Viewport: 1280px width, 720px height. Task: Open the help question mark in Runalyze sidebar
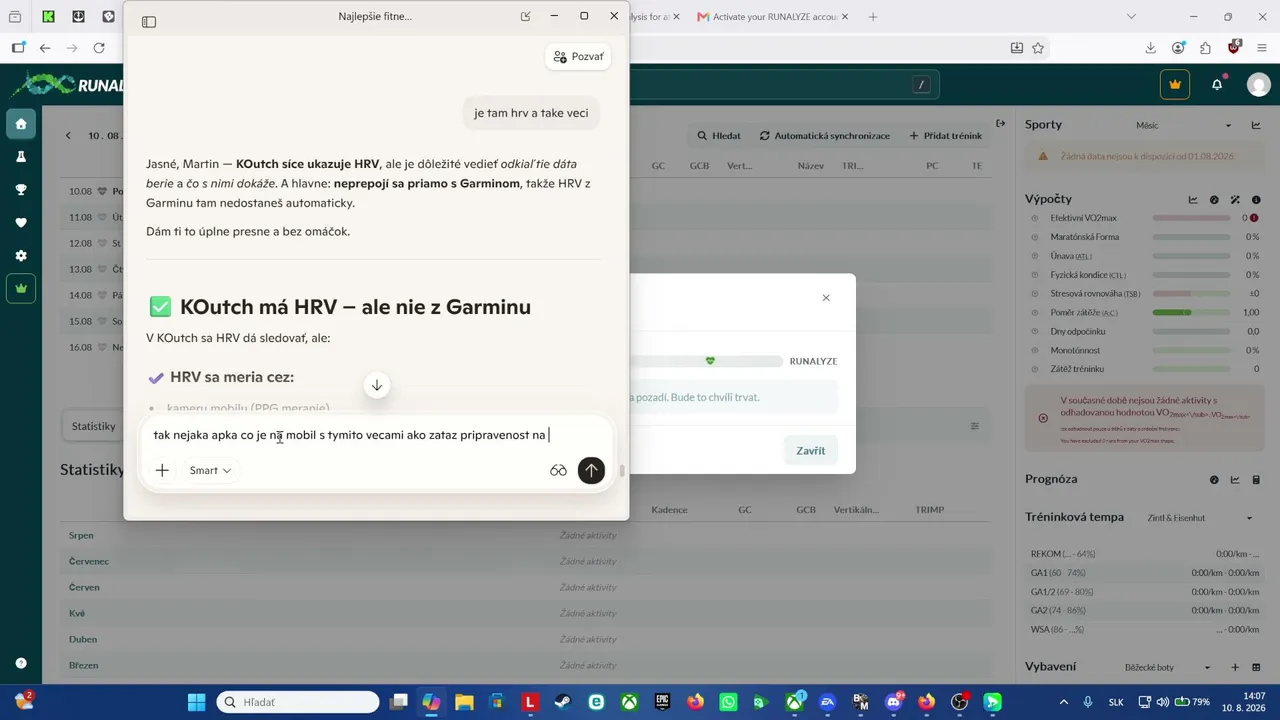[x=21, y=663]
